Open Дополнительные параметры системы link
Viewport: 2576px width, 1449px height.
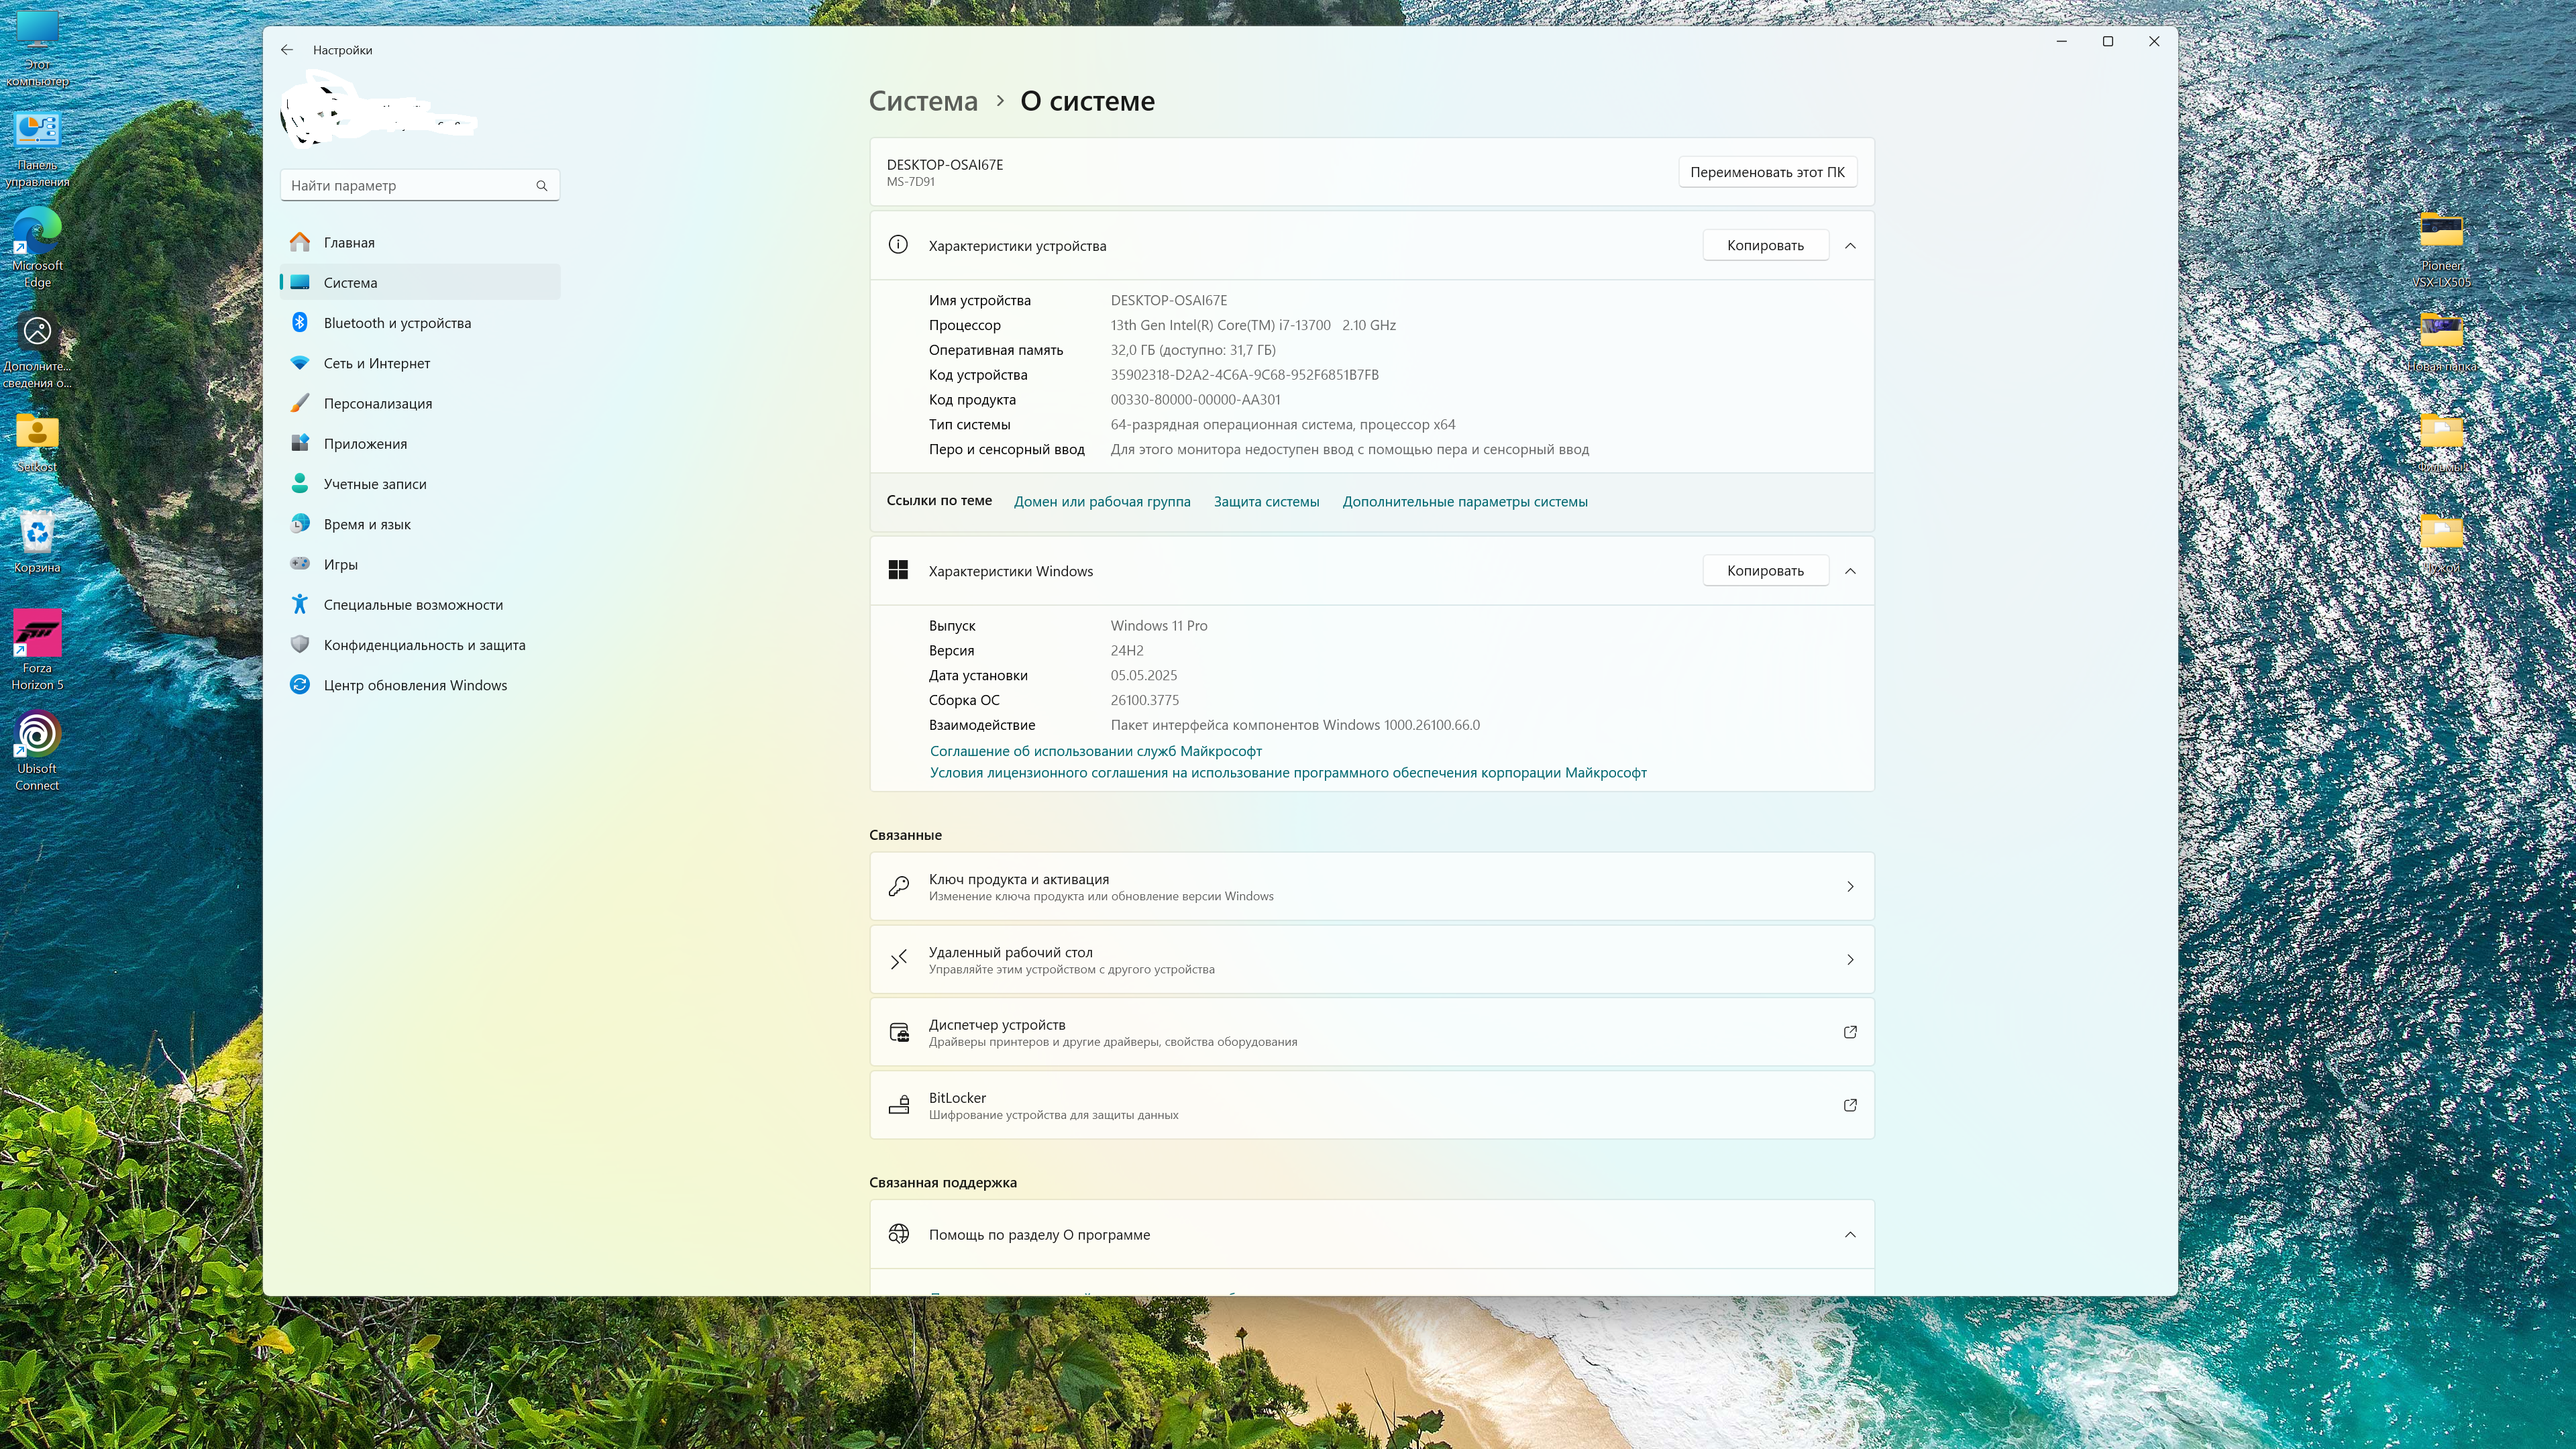click(x=1465, y=502)
